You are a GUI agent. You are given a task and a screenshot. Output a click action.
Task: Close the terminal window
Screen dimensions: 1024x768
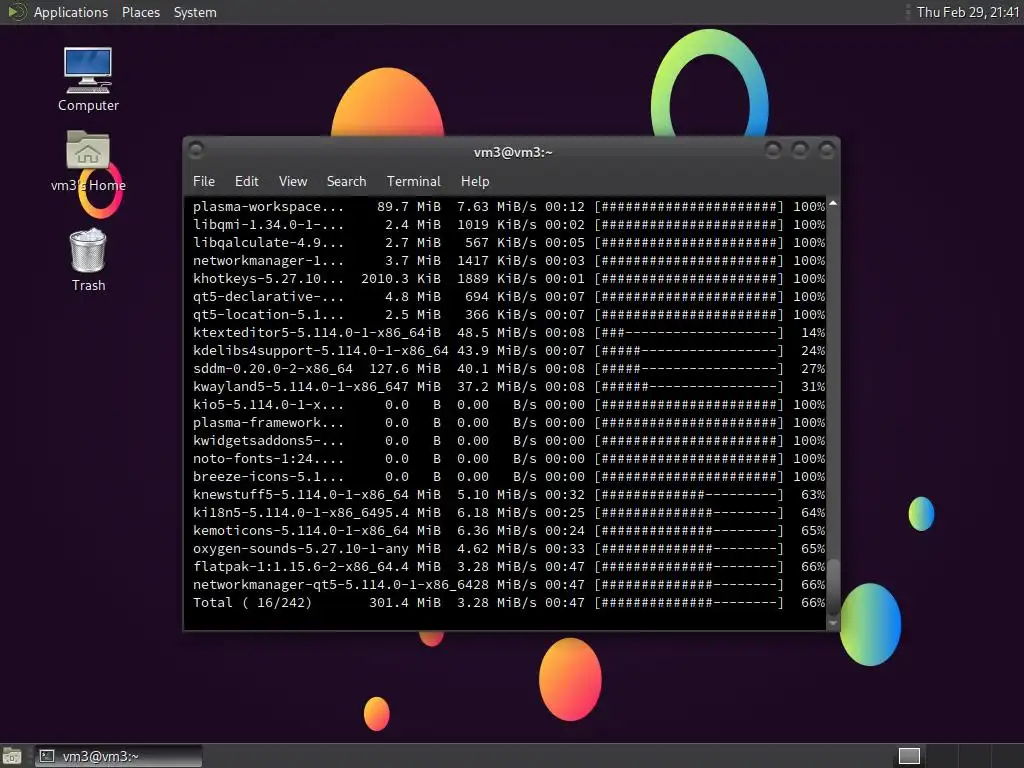click(827, 150)
